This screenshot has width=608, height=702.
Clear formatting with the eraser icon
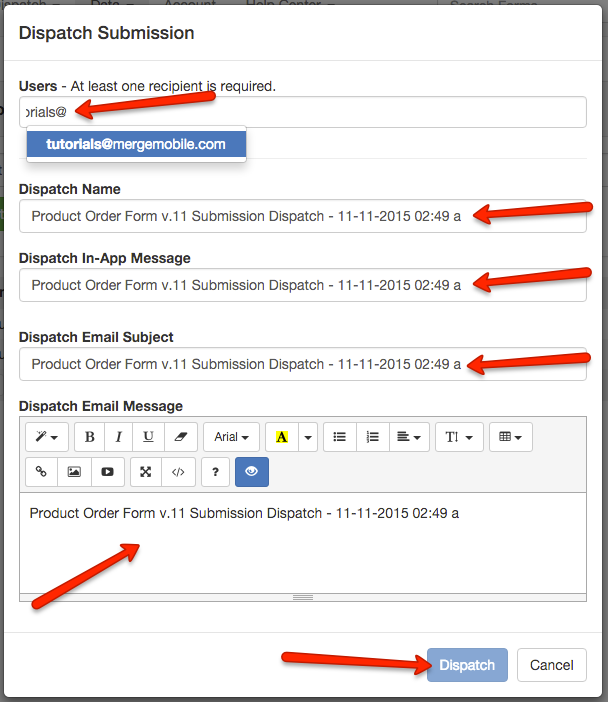(x=180, y=437)
